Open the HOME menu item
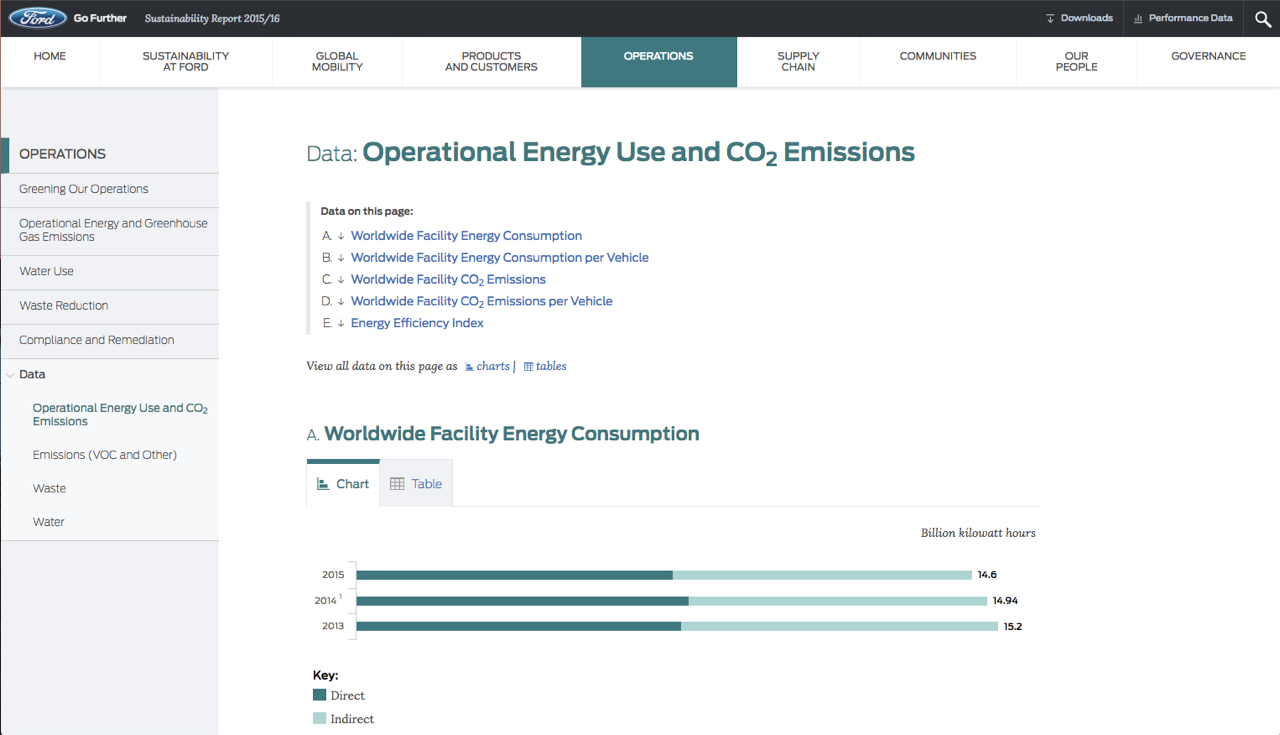 pos(50,56)
